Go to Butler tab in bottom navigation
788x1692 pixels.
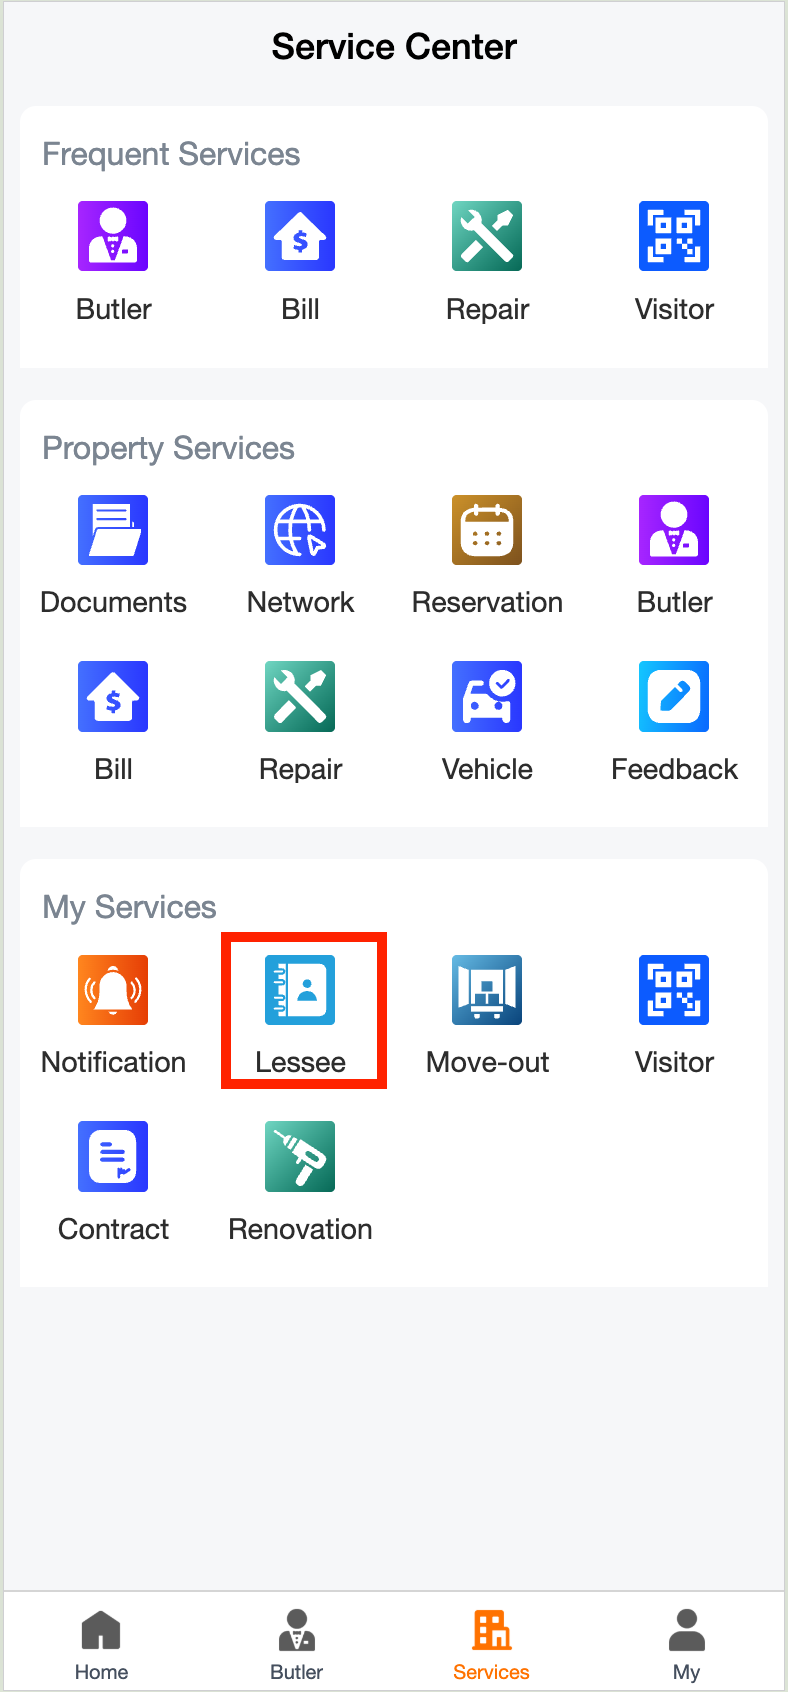pyautogui.click(x=297, y=1644)
